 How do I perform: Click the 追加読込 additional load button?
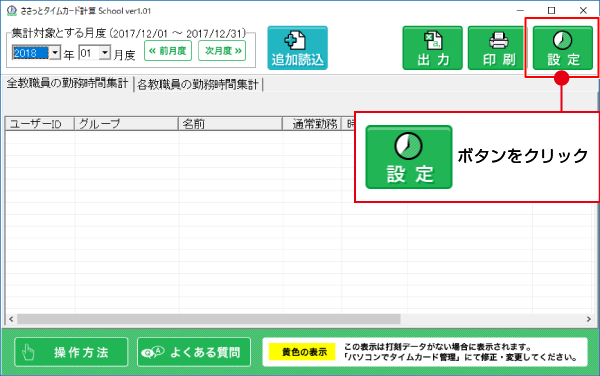click(297, 48)
